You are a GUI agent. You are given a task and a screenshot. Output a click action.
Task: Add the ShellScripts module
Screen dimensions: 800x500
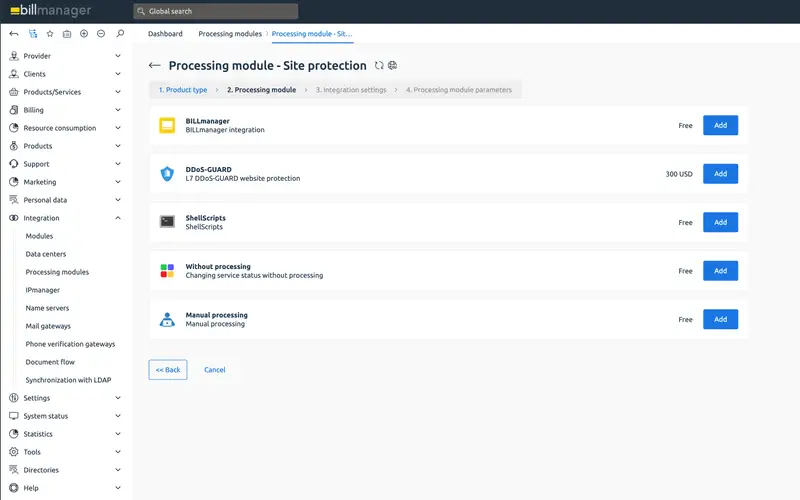(x=720, y=222)
